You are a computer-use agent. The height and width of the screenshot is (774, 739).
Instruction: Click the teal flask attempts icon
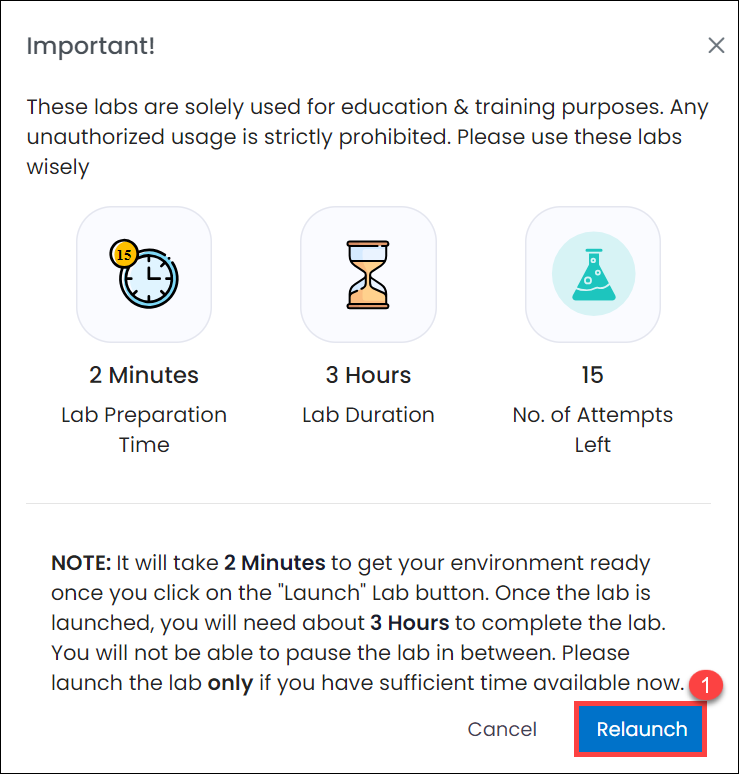pyautogui.click(x=593, y=274)
